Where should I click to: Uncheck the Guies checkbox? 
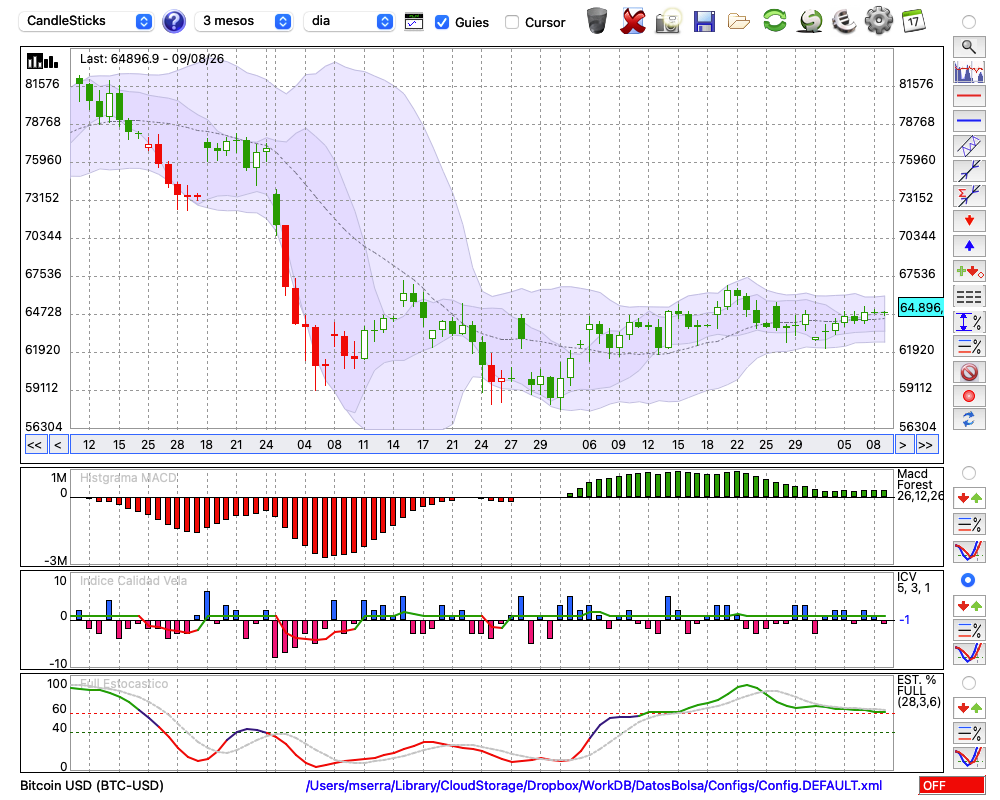[441, 22]
